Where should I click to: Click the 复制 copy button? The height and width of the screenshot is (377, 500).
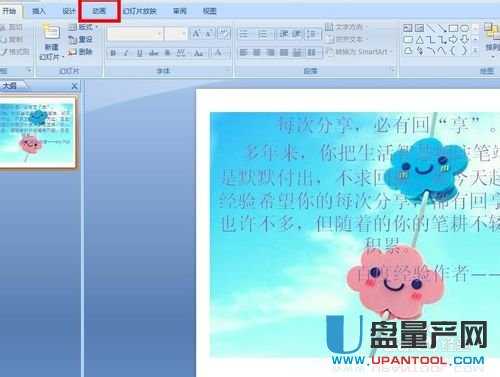click(x=12, y=40)
